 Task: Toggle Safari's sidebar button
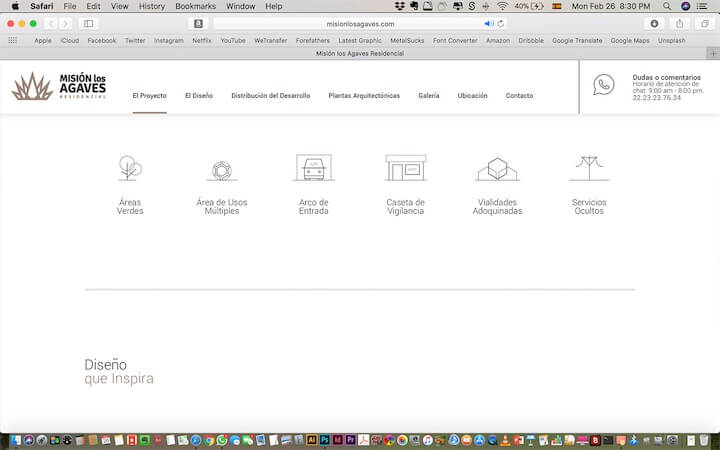[89, 23]
